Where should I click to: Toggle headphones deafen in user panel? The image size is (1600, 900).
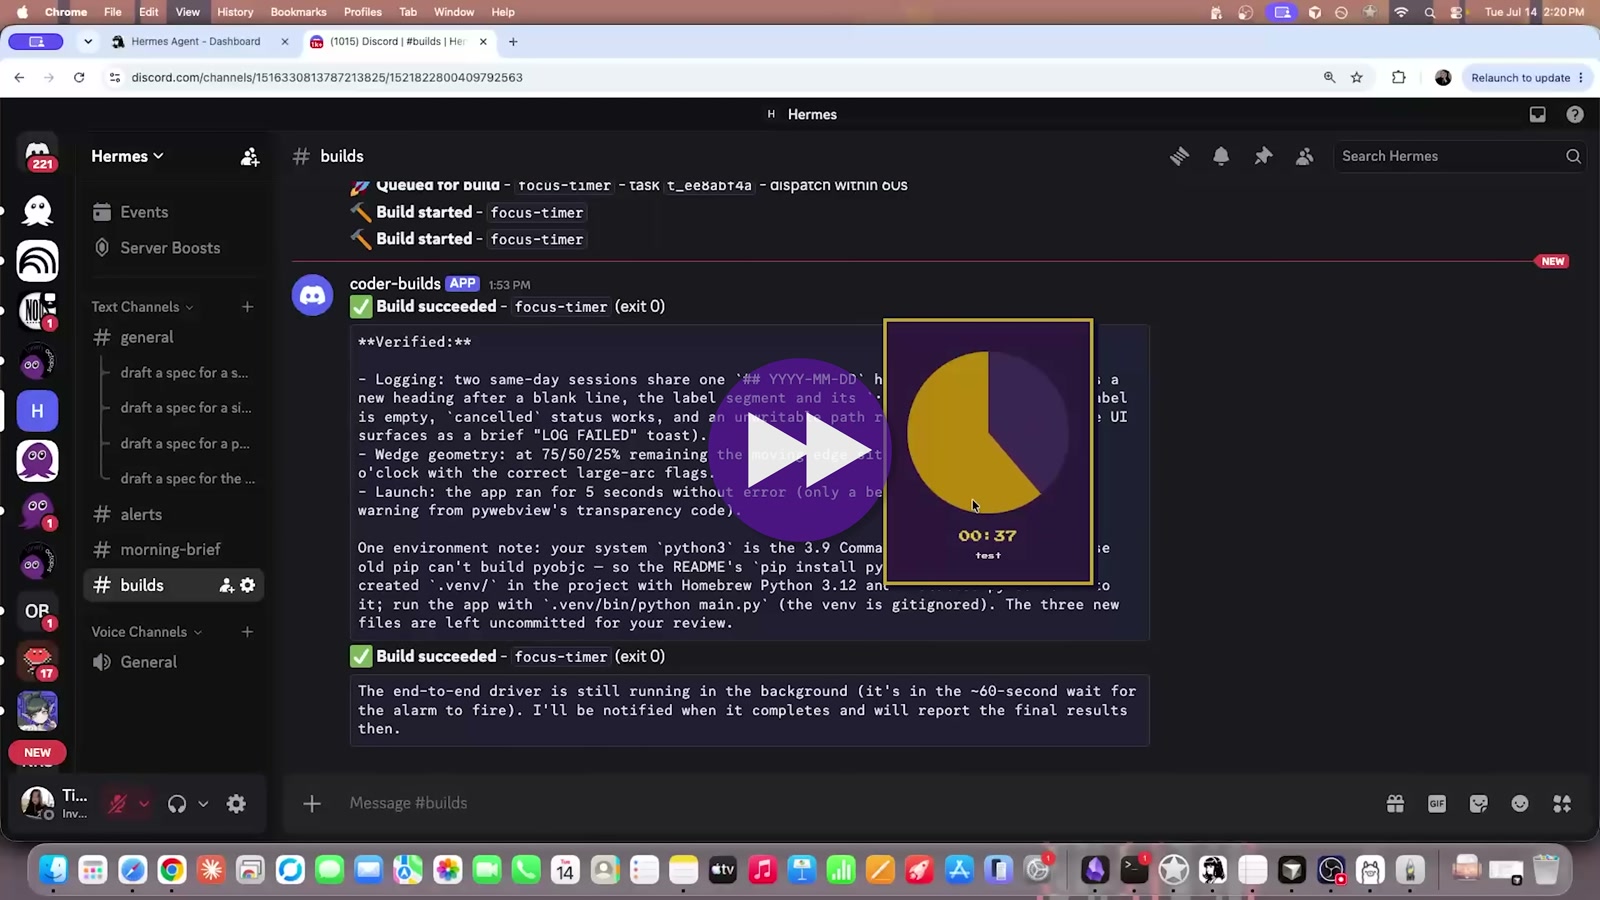pyautogui.click(x=177, y=804)
